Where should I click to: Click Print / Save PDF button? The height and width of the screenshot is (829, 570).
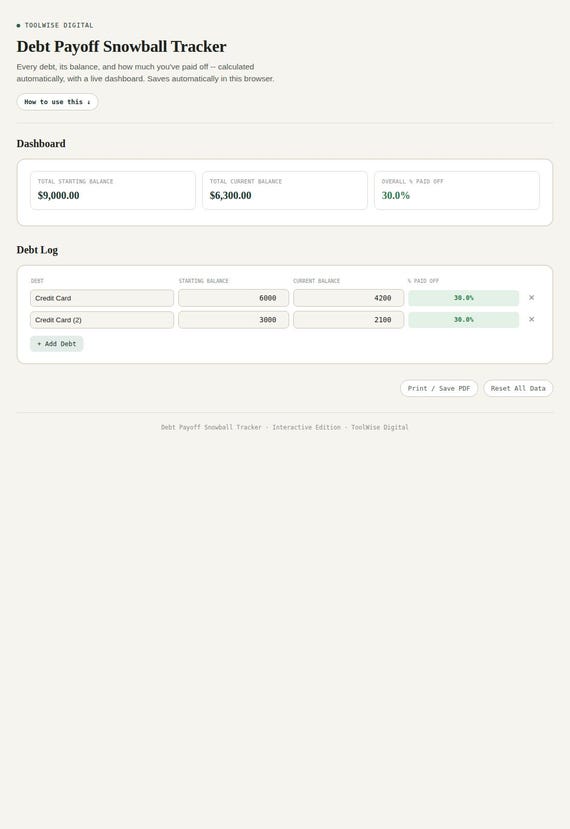[439, 388]
